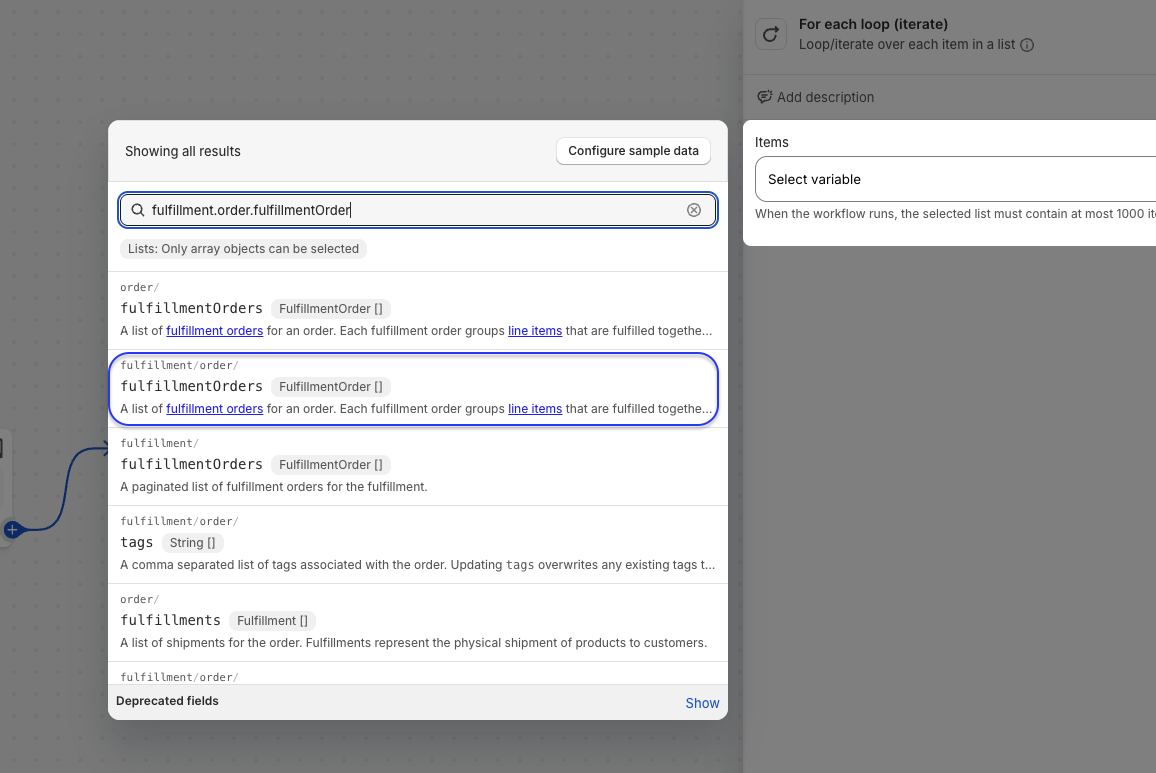Open the info tooltip beside the loop description
1156x773 pixels.
pos(1027,45)
